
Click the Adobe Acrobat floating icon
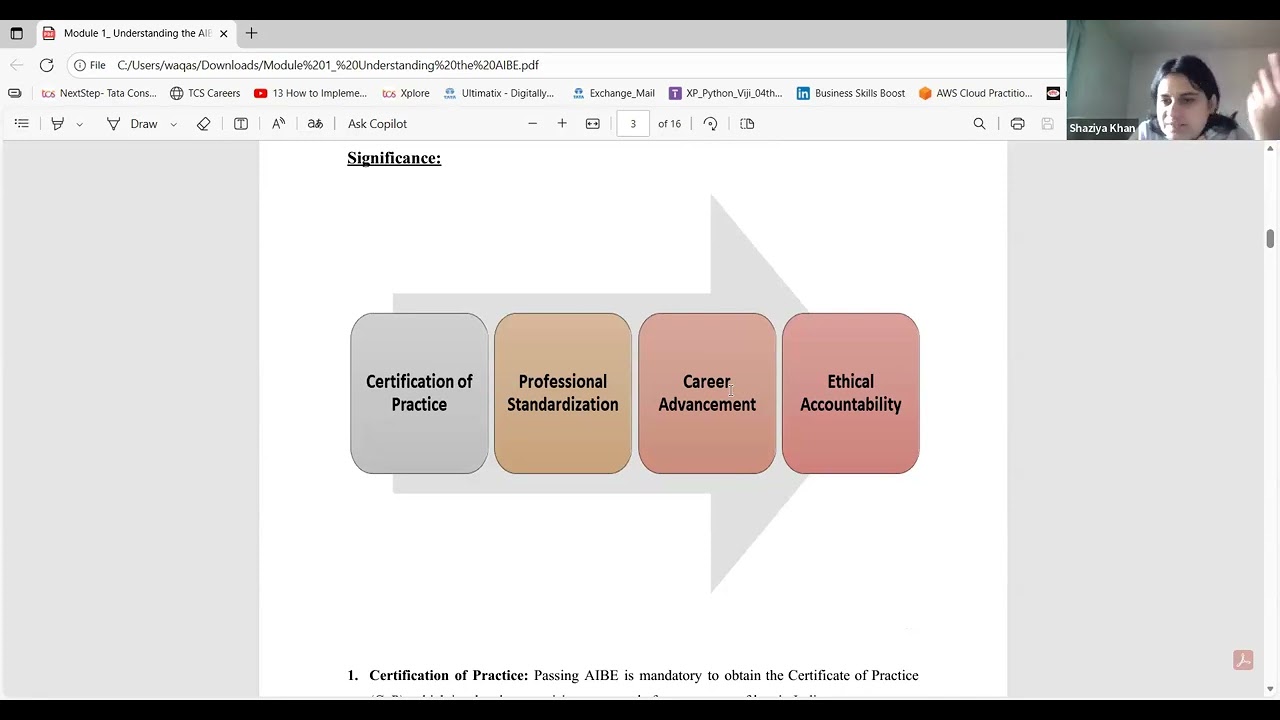pyautogui.click(x=1243, y=660)
